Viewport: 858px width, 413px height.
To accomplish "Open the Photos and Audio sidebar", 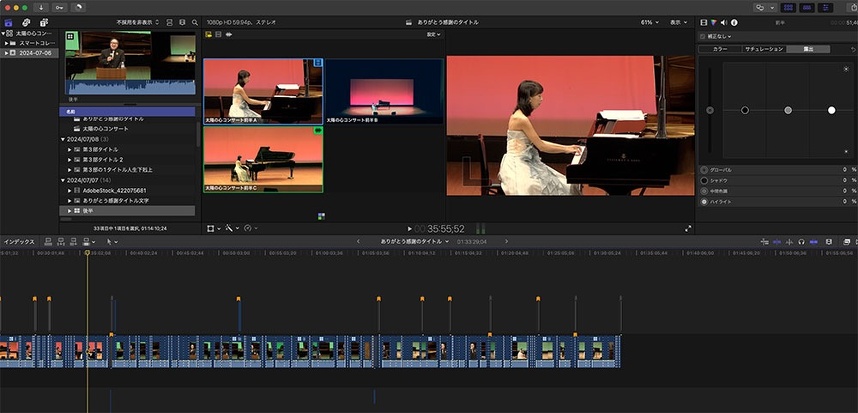I will coord(26,21).
